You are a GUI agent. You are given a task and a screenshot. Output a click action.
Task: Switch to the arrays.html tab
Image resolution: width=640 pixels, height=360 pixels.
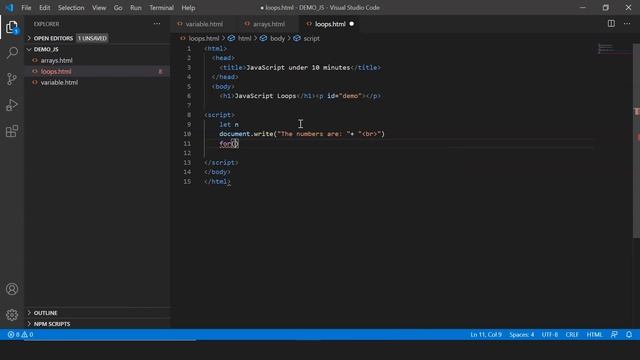click(x=269, y=24)
